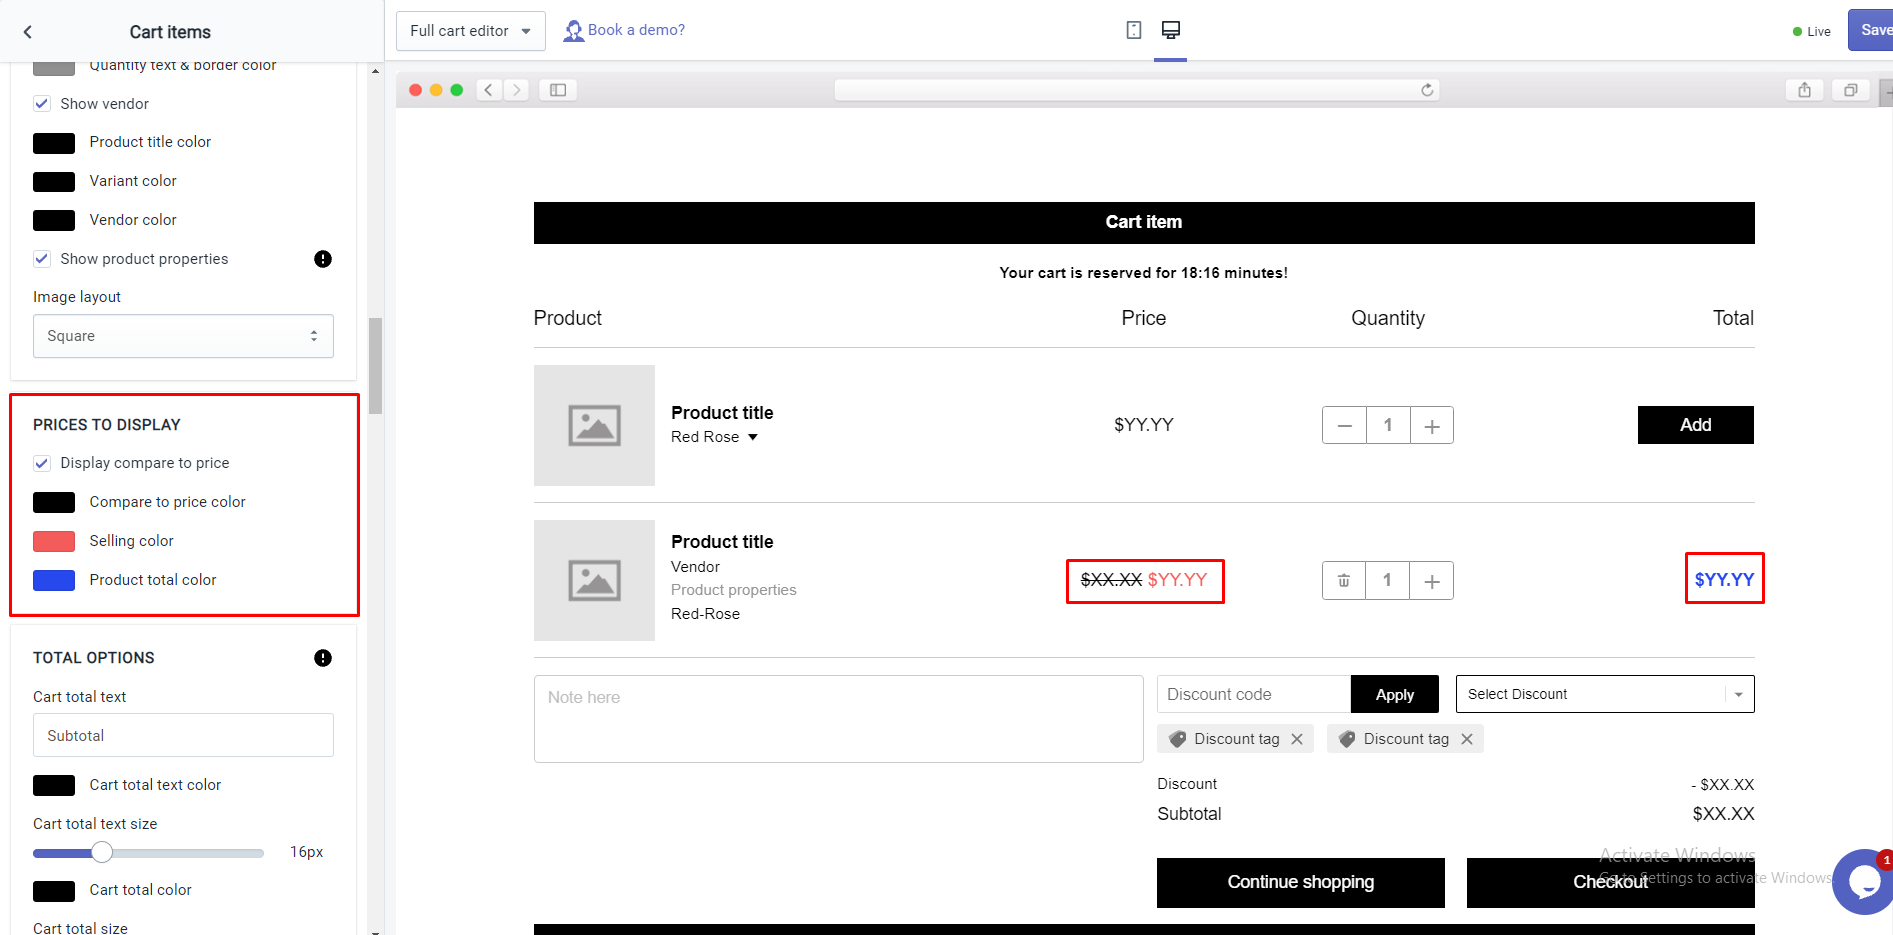Open Vendor color swatch

pos(54,221)
